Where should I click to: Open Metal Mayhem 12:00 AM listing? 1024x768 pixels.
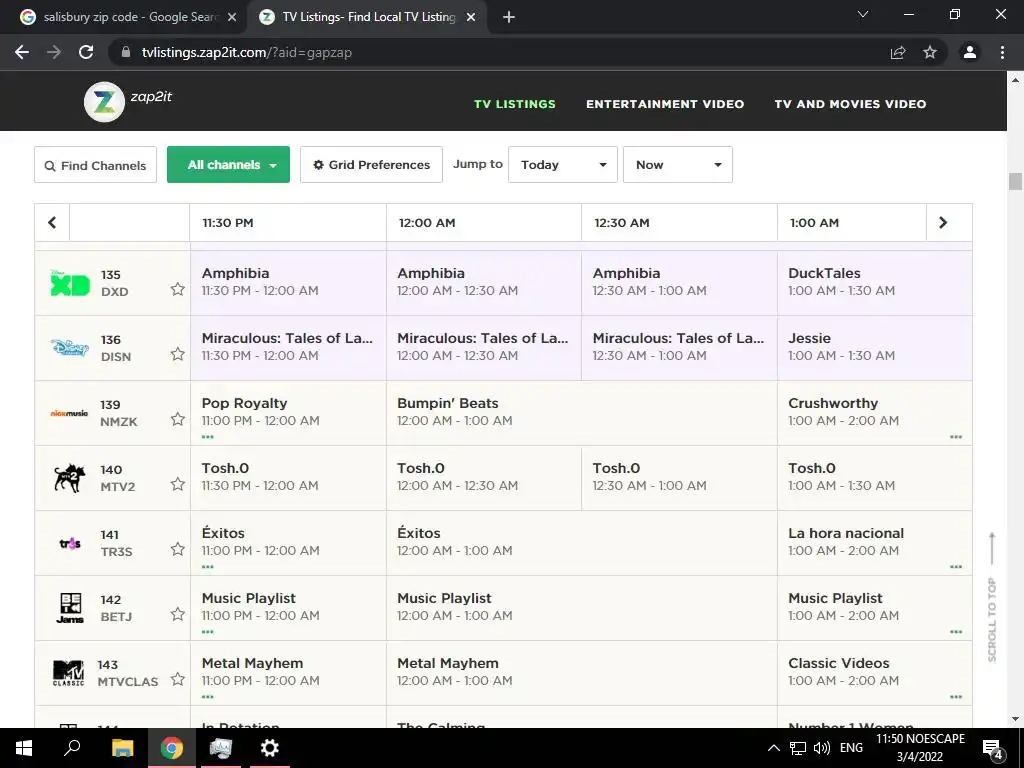pos(581,673)
